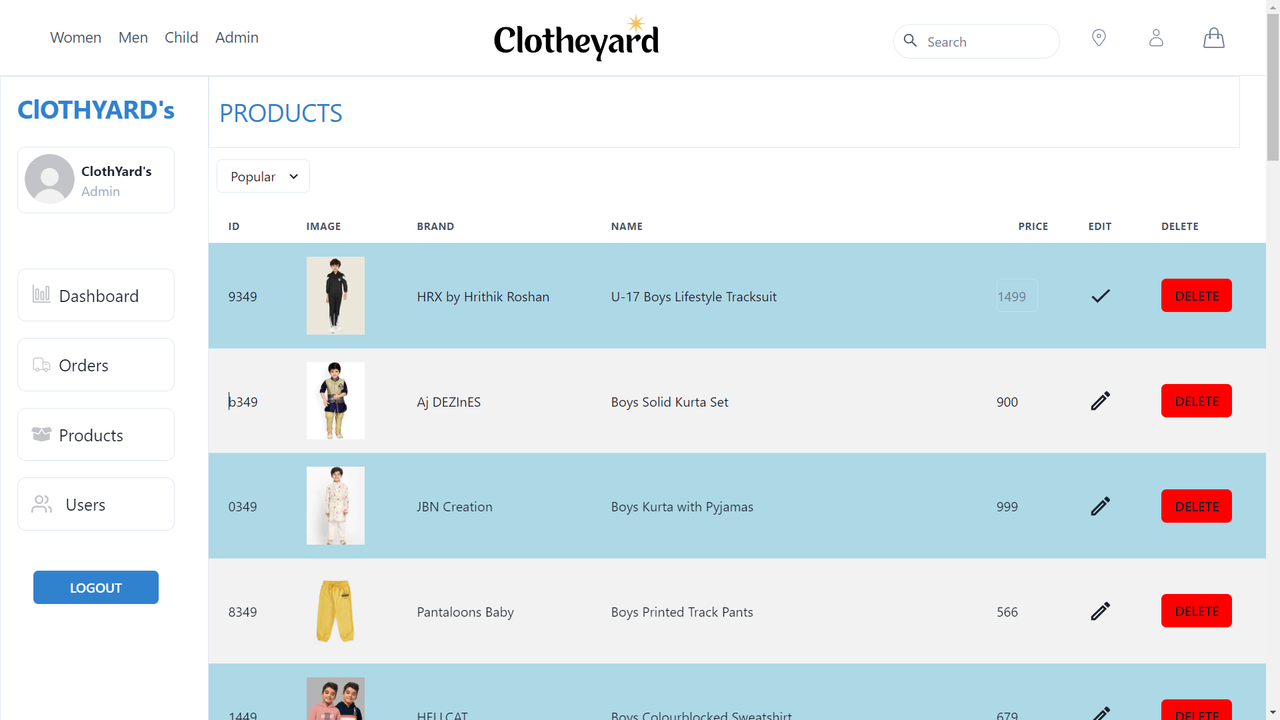Go to Users in sidebar
The width and height of the screenshot is (1280, 720).
point(96,504)
